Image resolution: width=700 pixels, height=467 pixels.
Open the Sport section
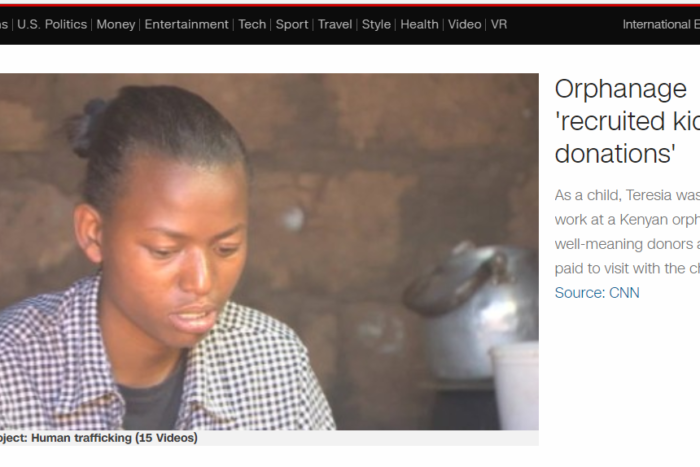tap(292, 24)
